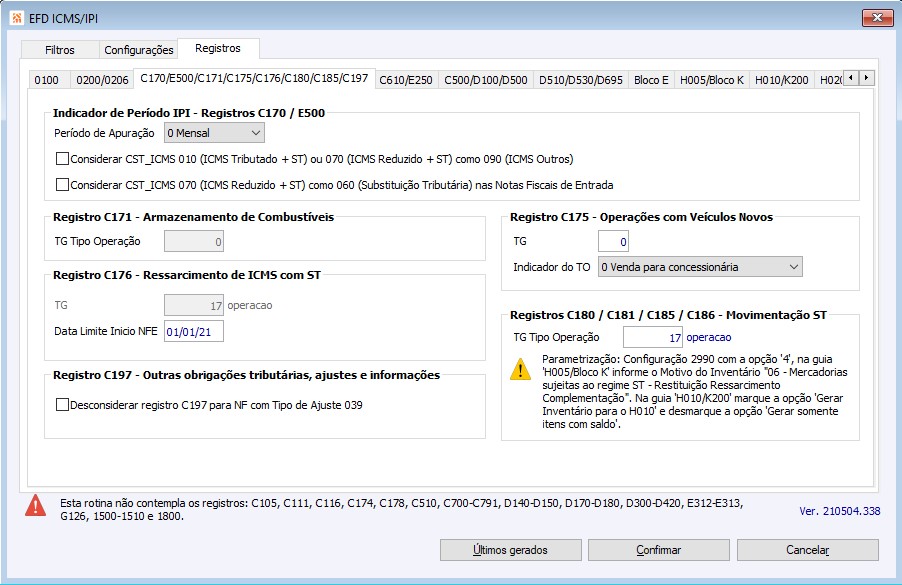Check CST_ICMS 070 como 060 option

point(62,185)
